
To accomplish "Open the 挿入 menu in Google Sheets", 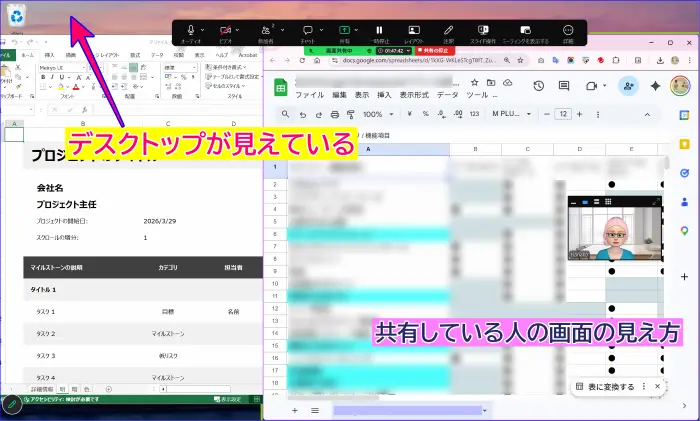I will (x=384, y=95).
